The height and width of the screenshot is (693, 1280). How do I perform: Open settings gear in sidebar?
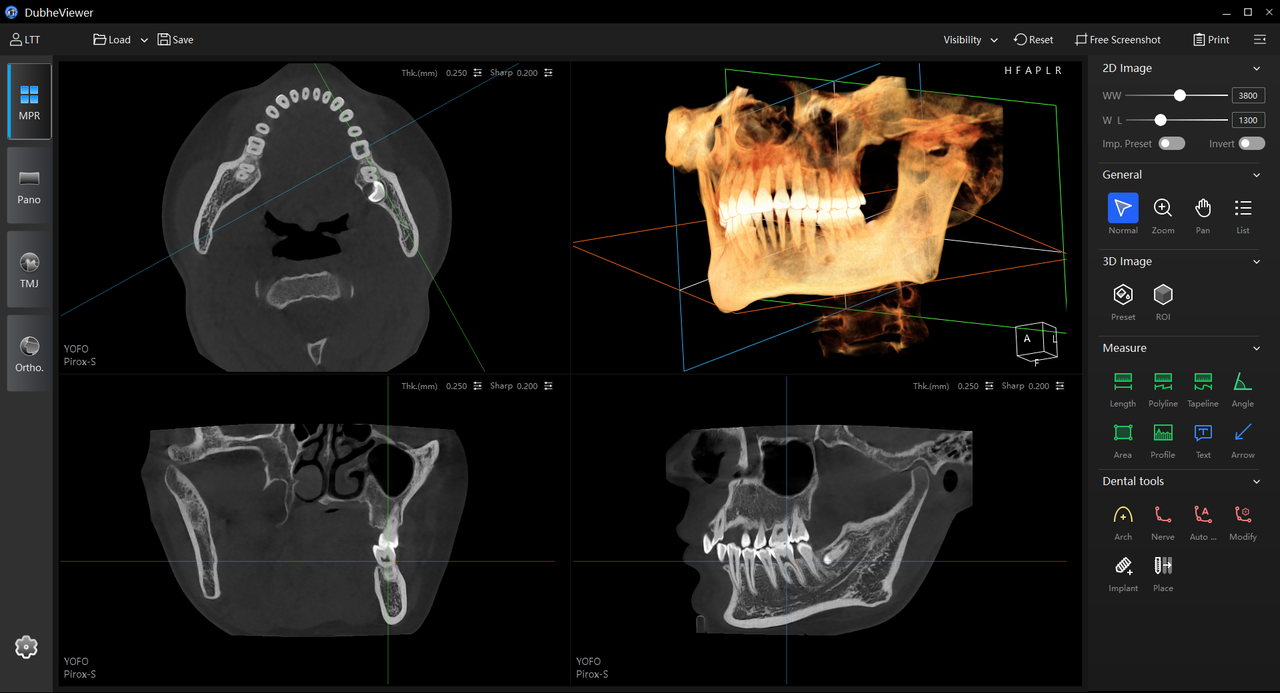point(27,647)
